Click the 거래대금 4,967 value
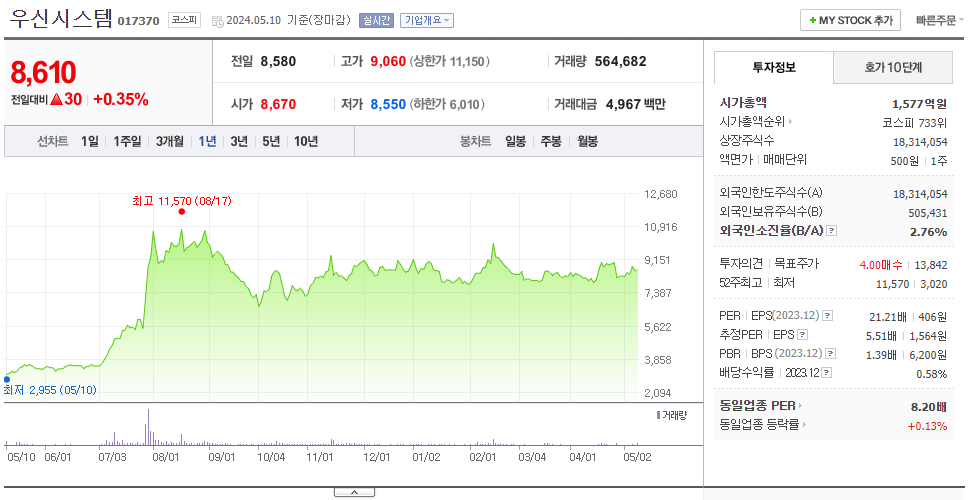Image resolution: width=968 pixels, height=500 pixels. pos(624,104)
